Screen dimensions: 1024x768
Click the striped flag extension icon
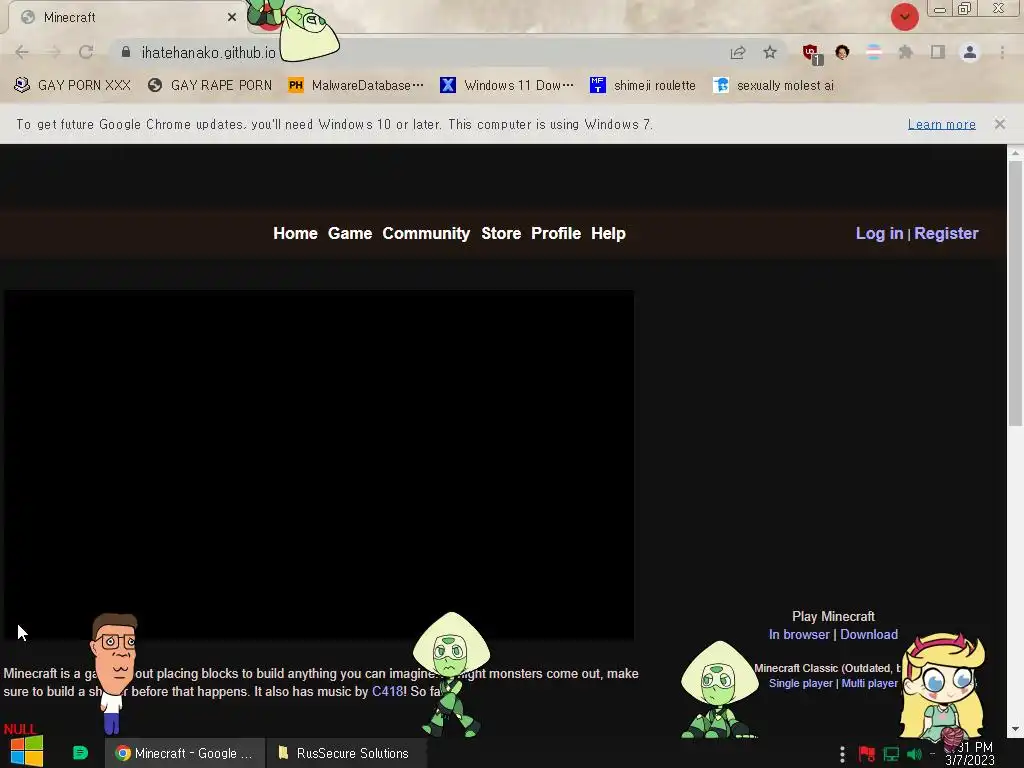pos(874,52)
